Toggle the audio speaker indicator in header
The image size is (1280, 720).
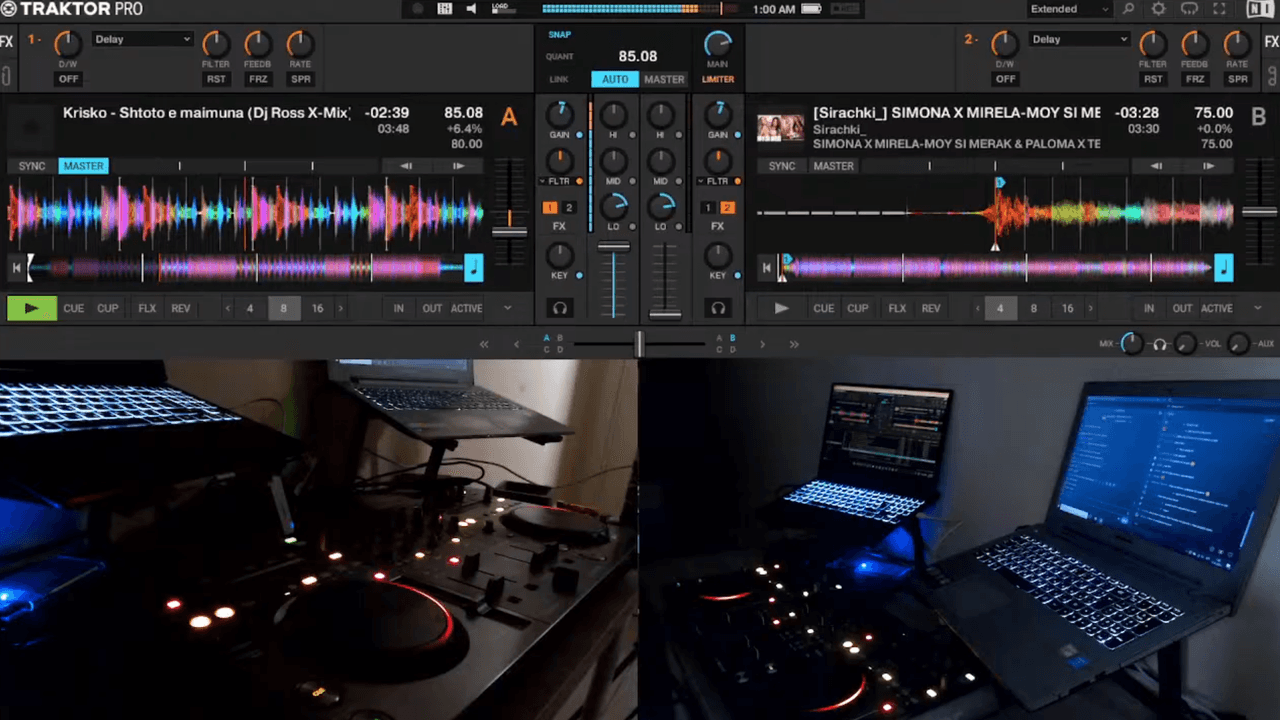(x=471, y=9)
